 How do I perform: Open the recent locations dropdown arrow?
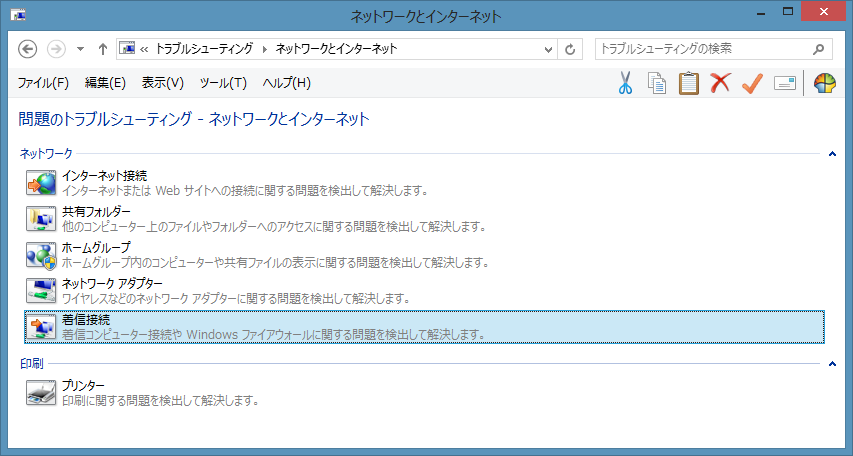tap(81, 49)
